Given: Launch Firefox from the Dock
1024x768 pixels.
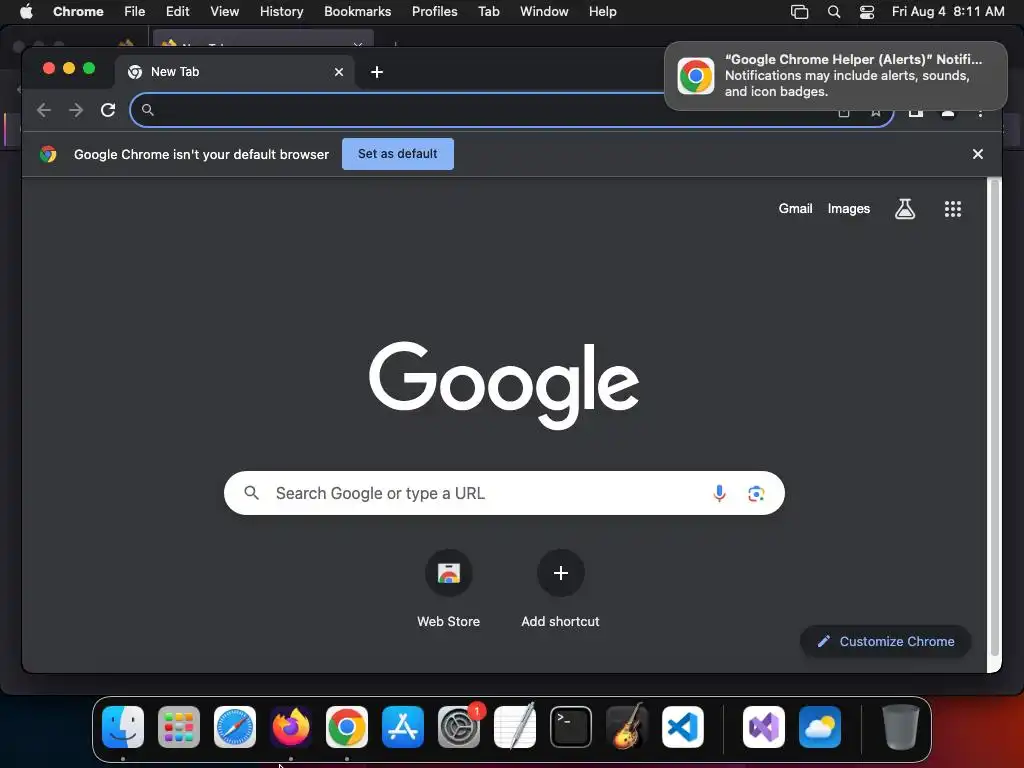Looking at the screenshot, I should tap(291, 727).
